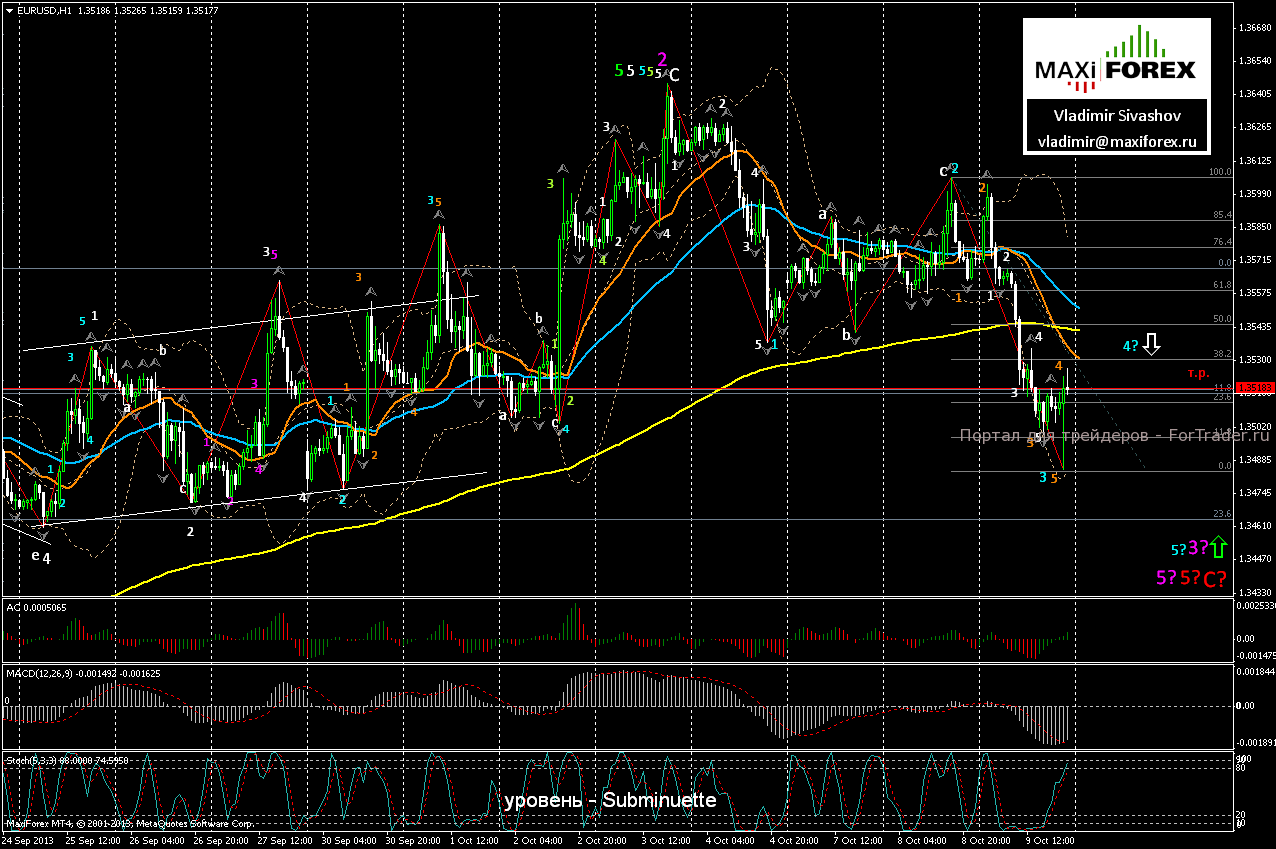Click the red t.p. take-profit label
The height and width of the screenshot is (849, 1276).
[x=1198, y=372]
